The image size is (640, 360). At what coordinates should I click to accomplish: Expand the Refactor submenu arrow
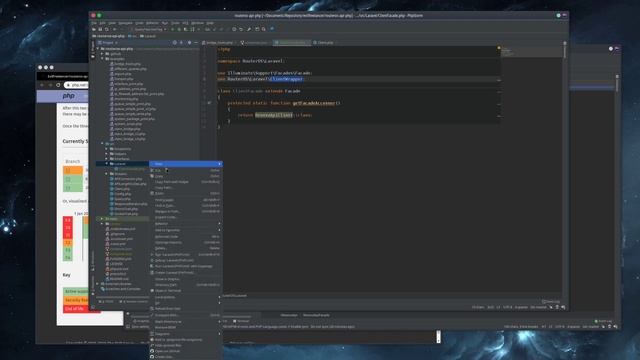point(219,224)
